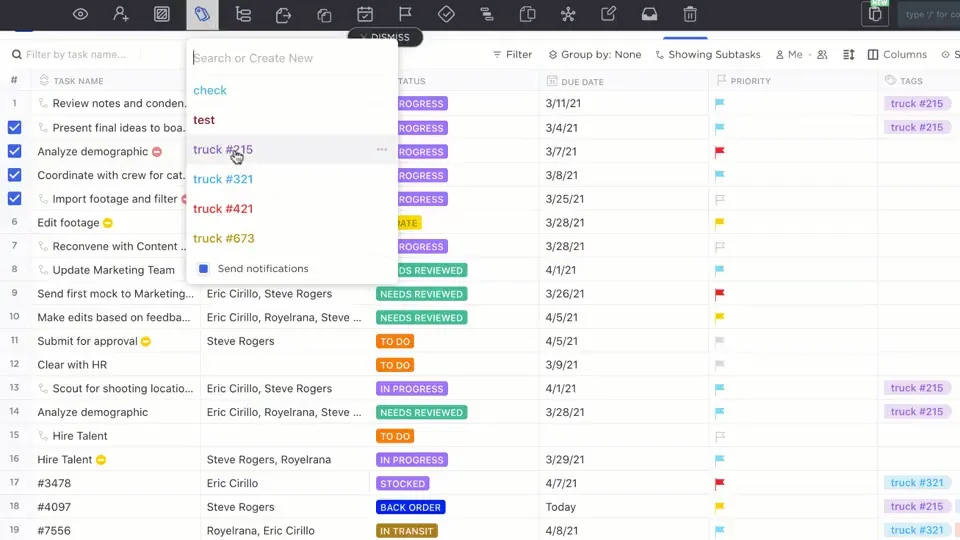Uncheck the Present final ideas task checkbox
The height and width of the screenshot is (540, 960).
coord(15,127)
